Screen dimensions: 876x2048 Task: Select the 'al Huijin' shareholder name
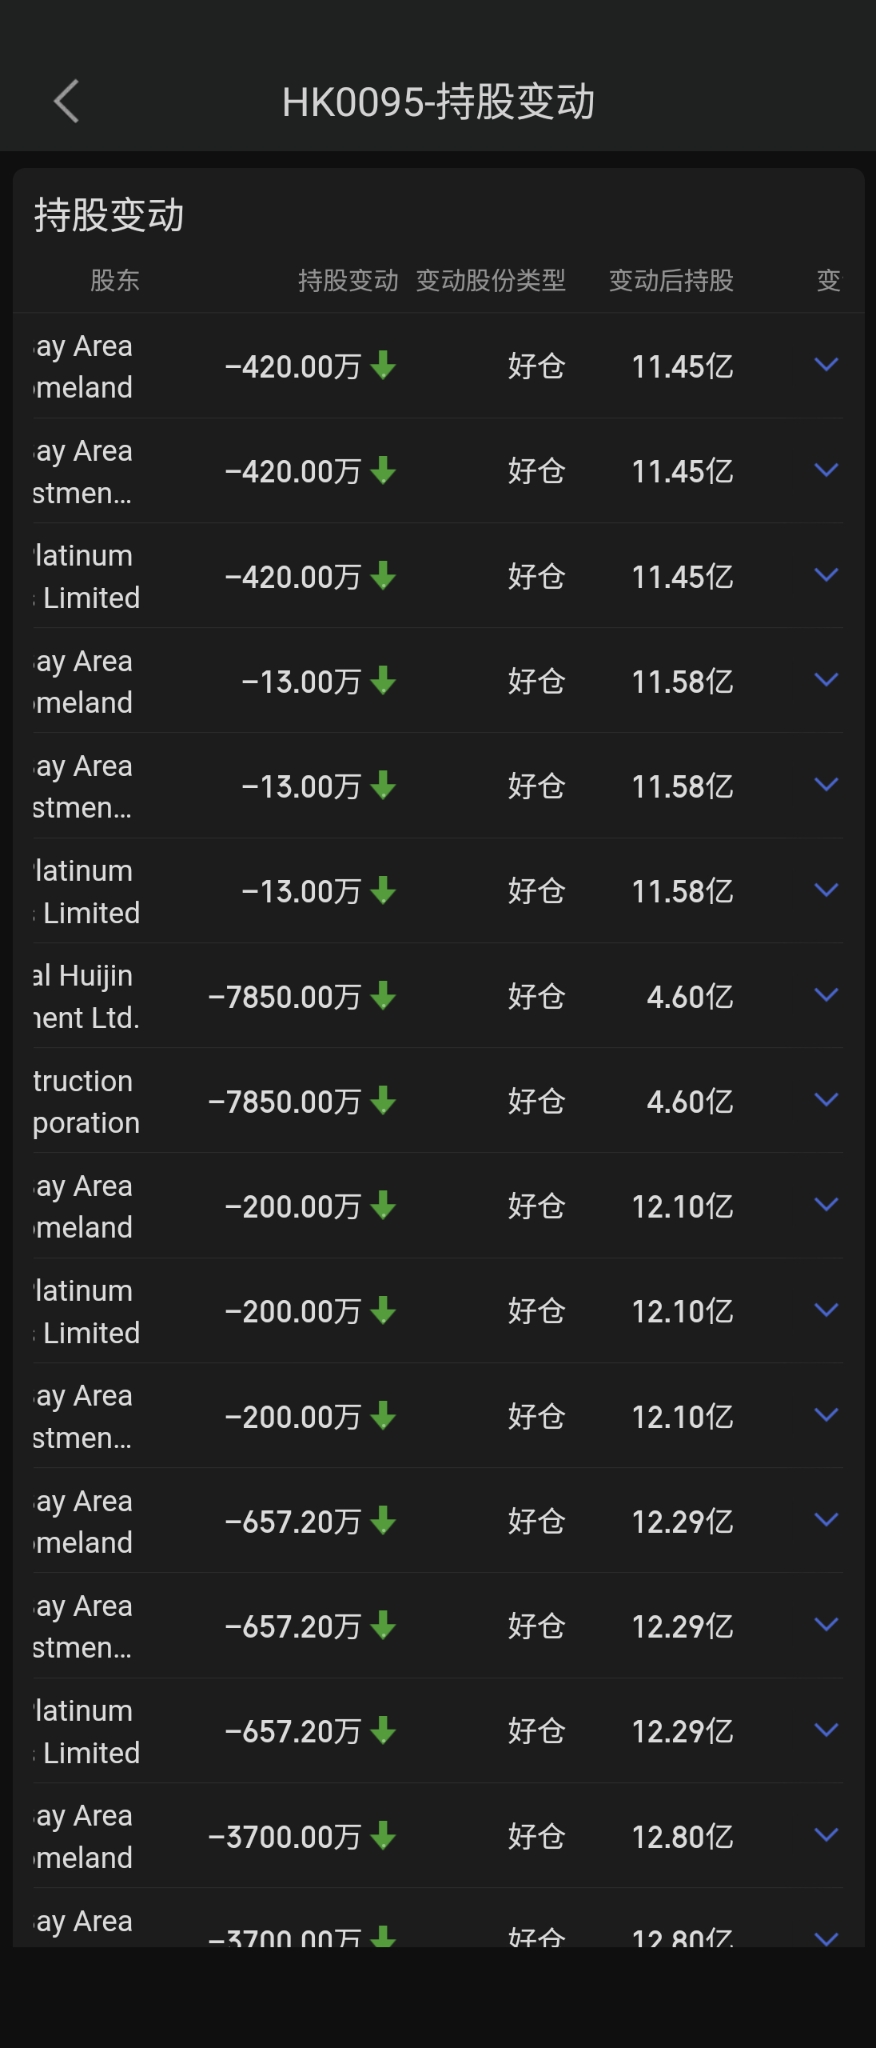click(x=83, y=976)
